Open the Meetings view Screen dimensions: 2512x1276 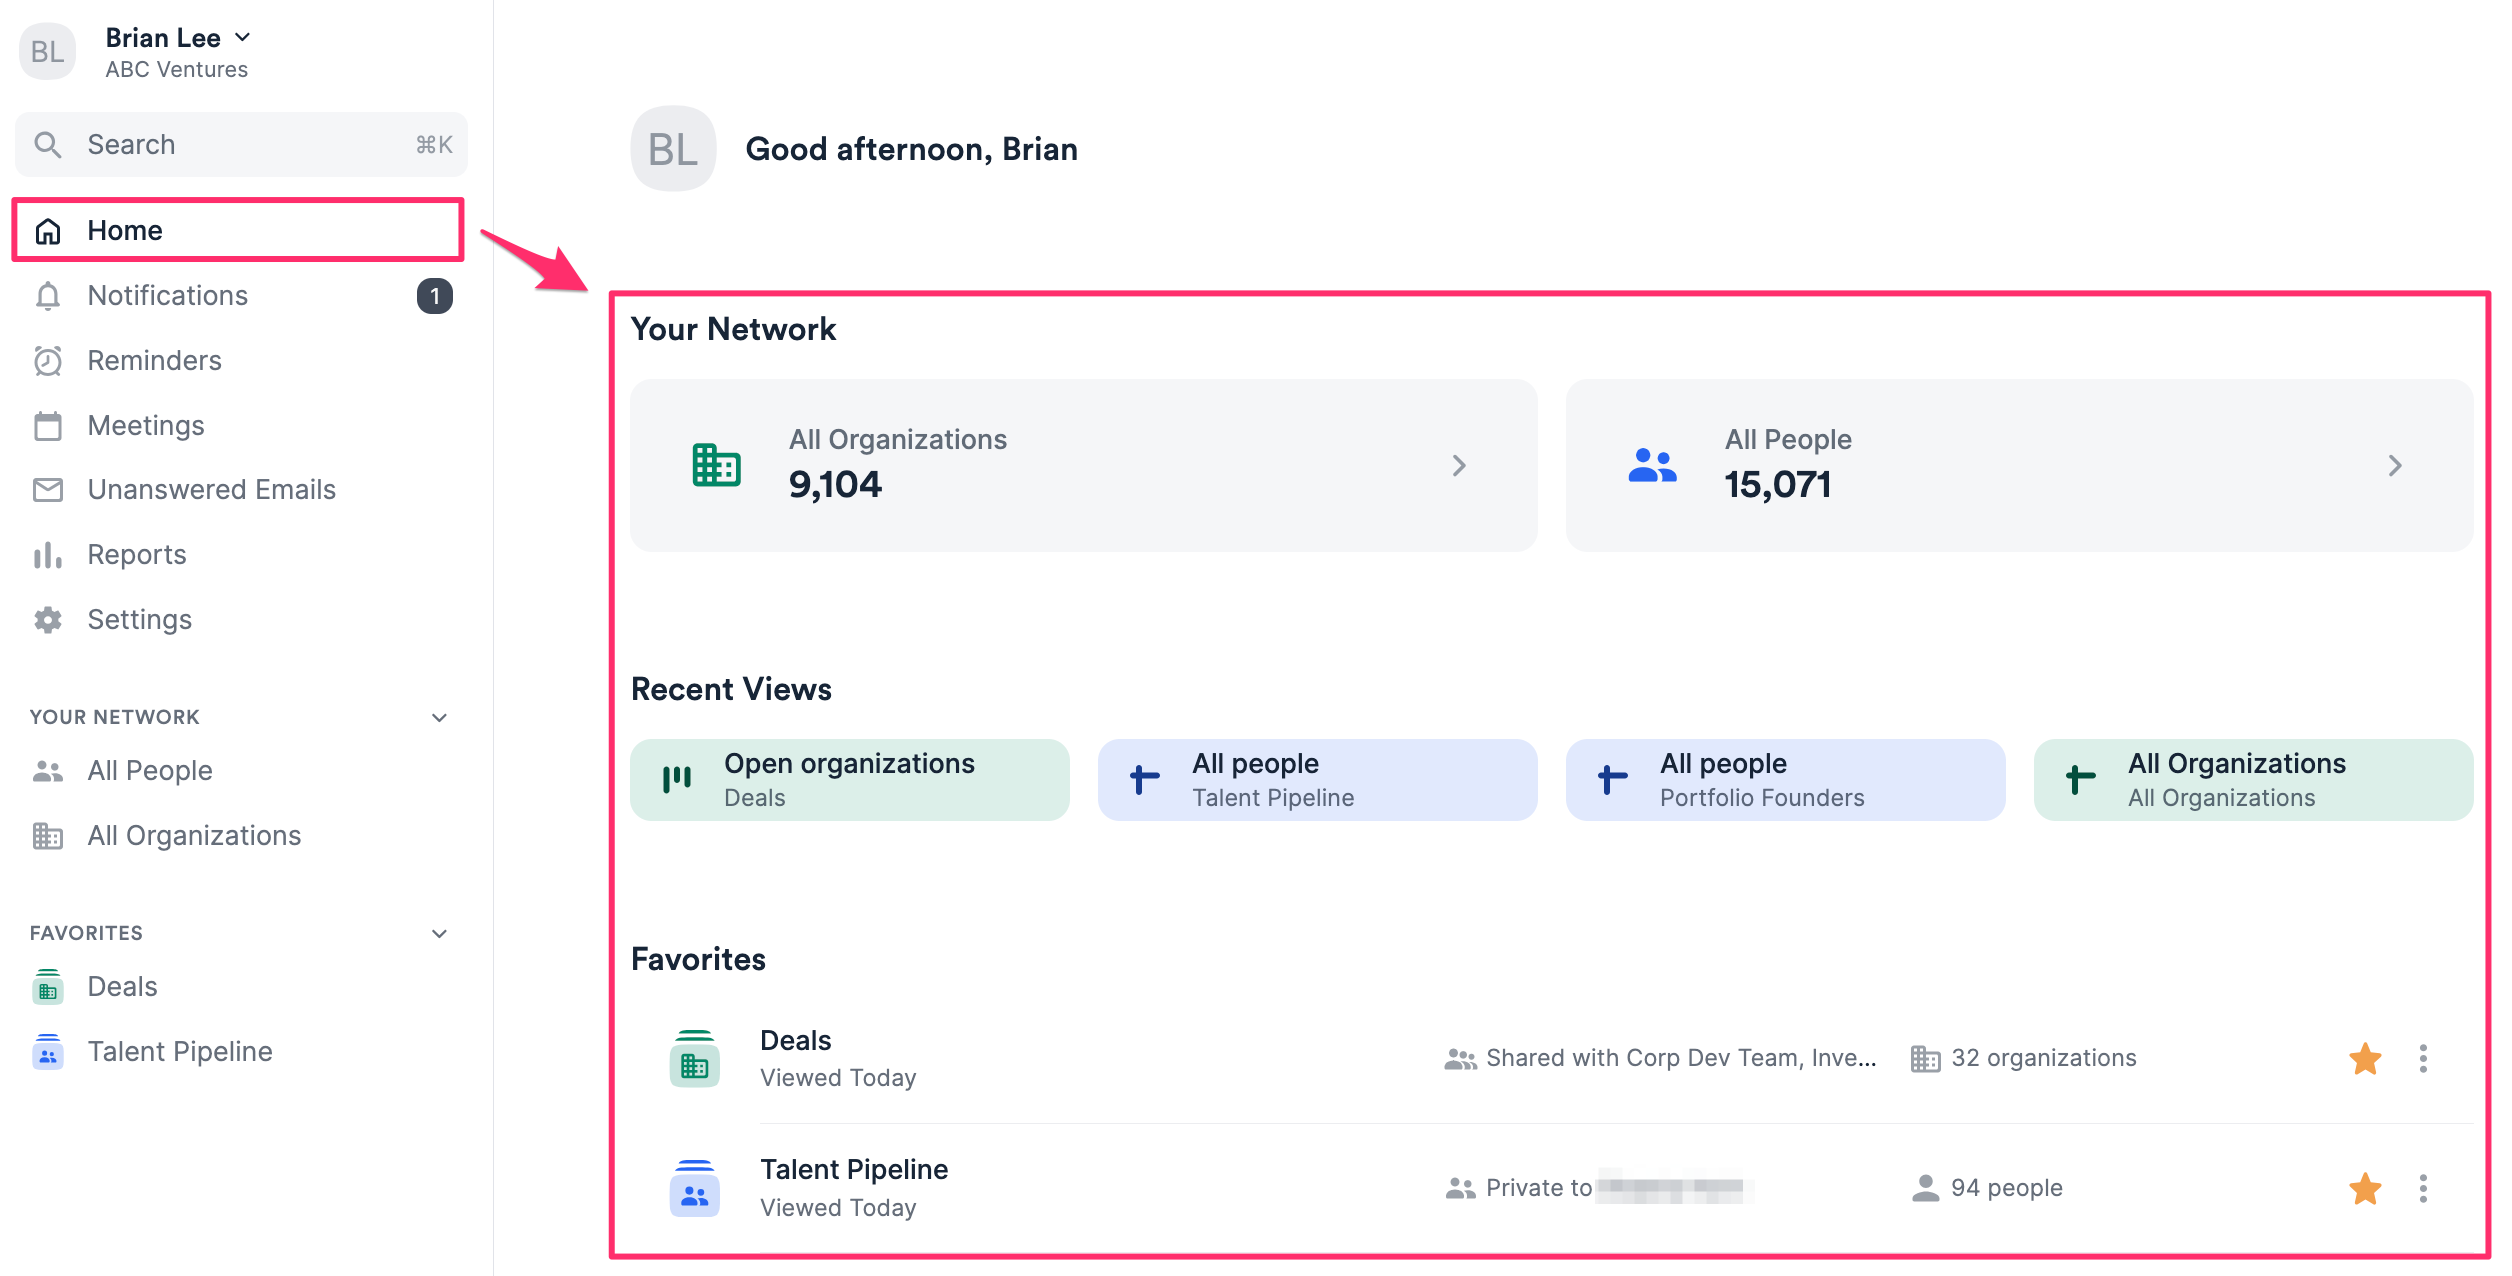pyautogui.click(x=145, y=424)
